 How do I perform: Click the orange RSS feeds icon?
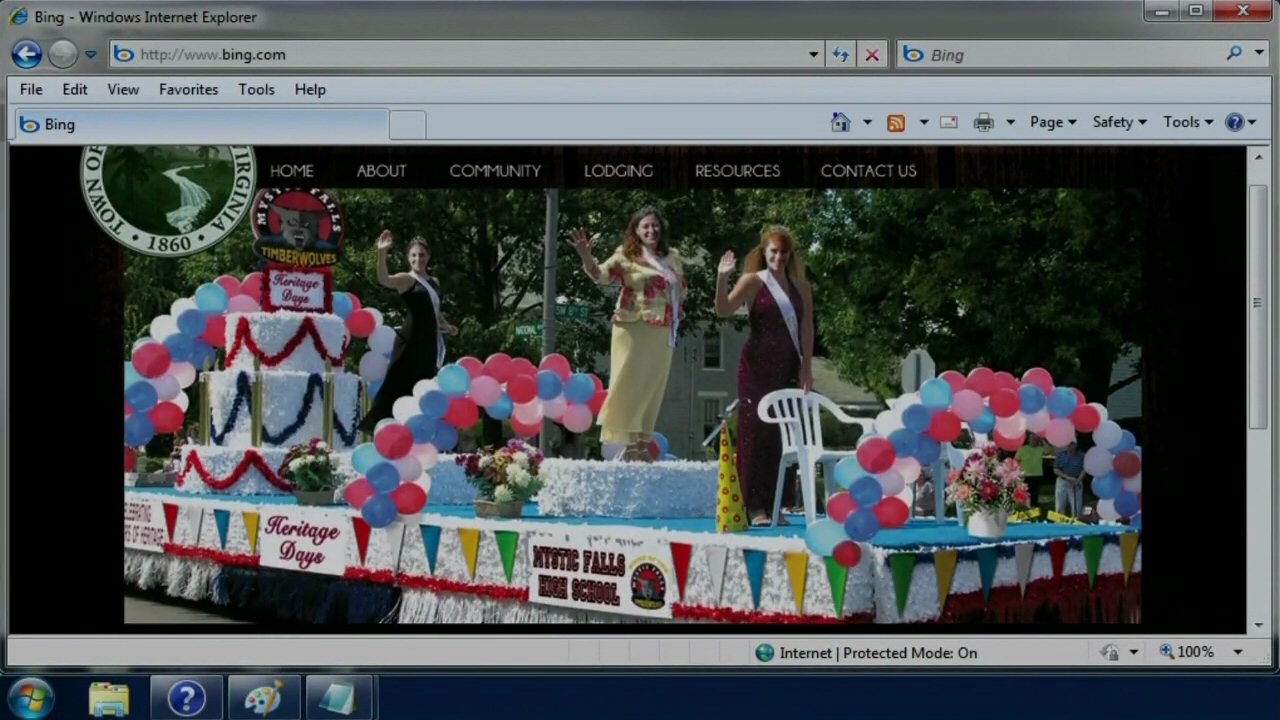pyautogui.click(x=896, y=122)
